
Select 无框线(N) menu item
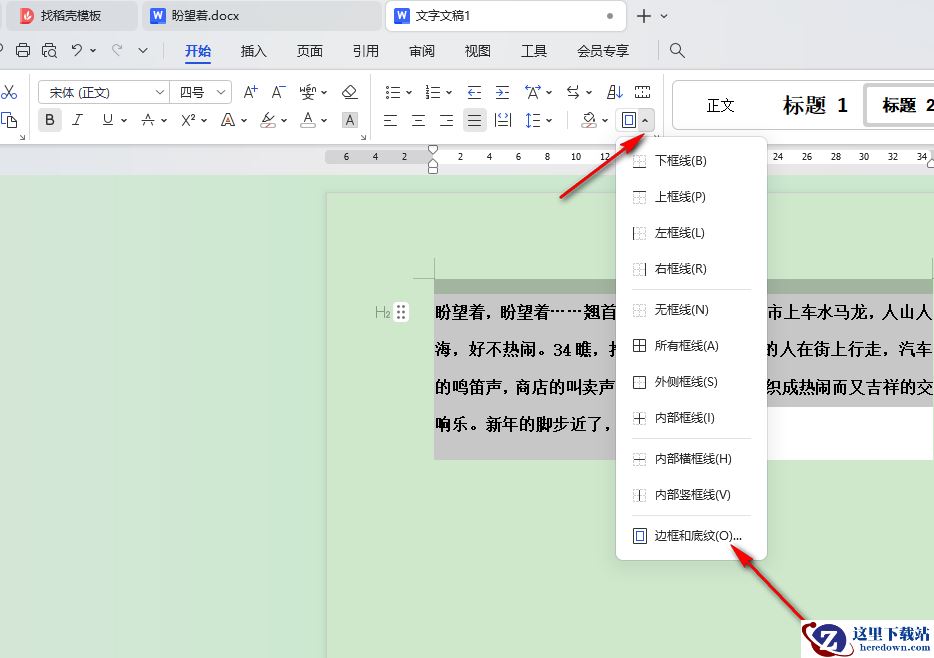(x=691, y=310)
